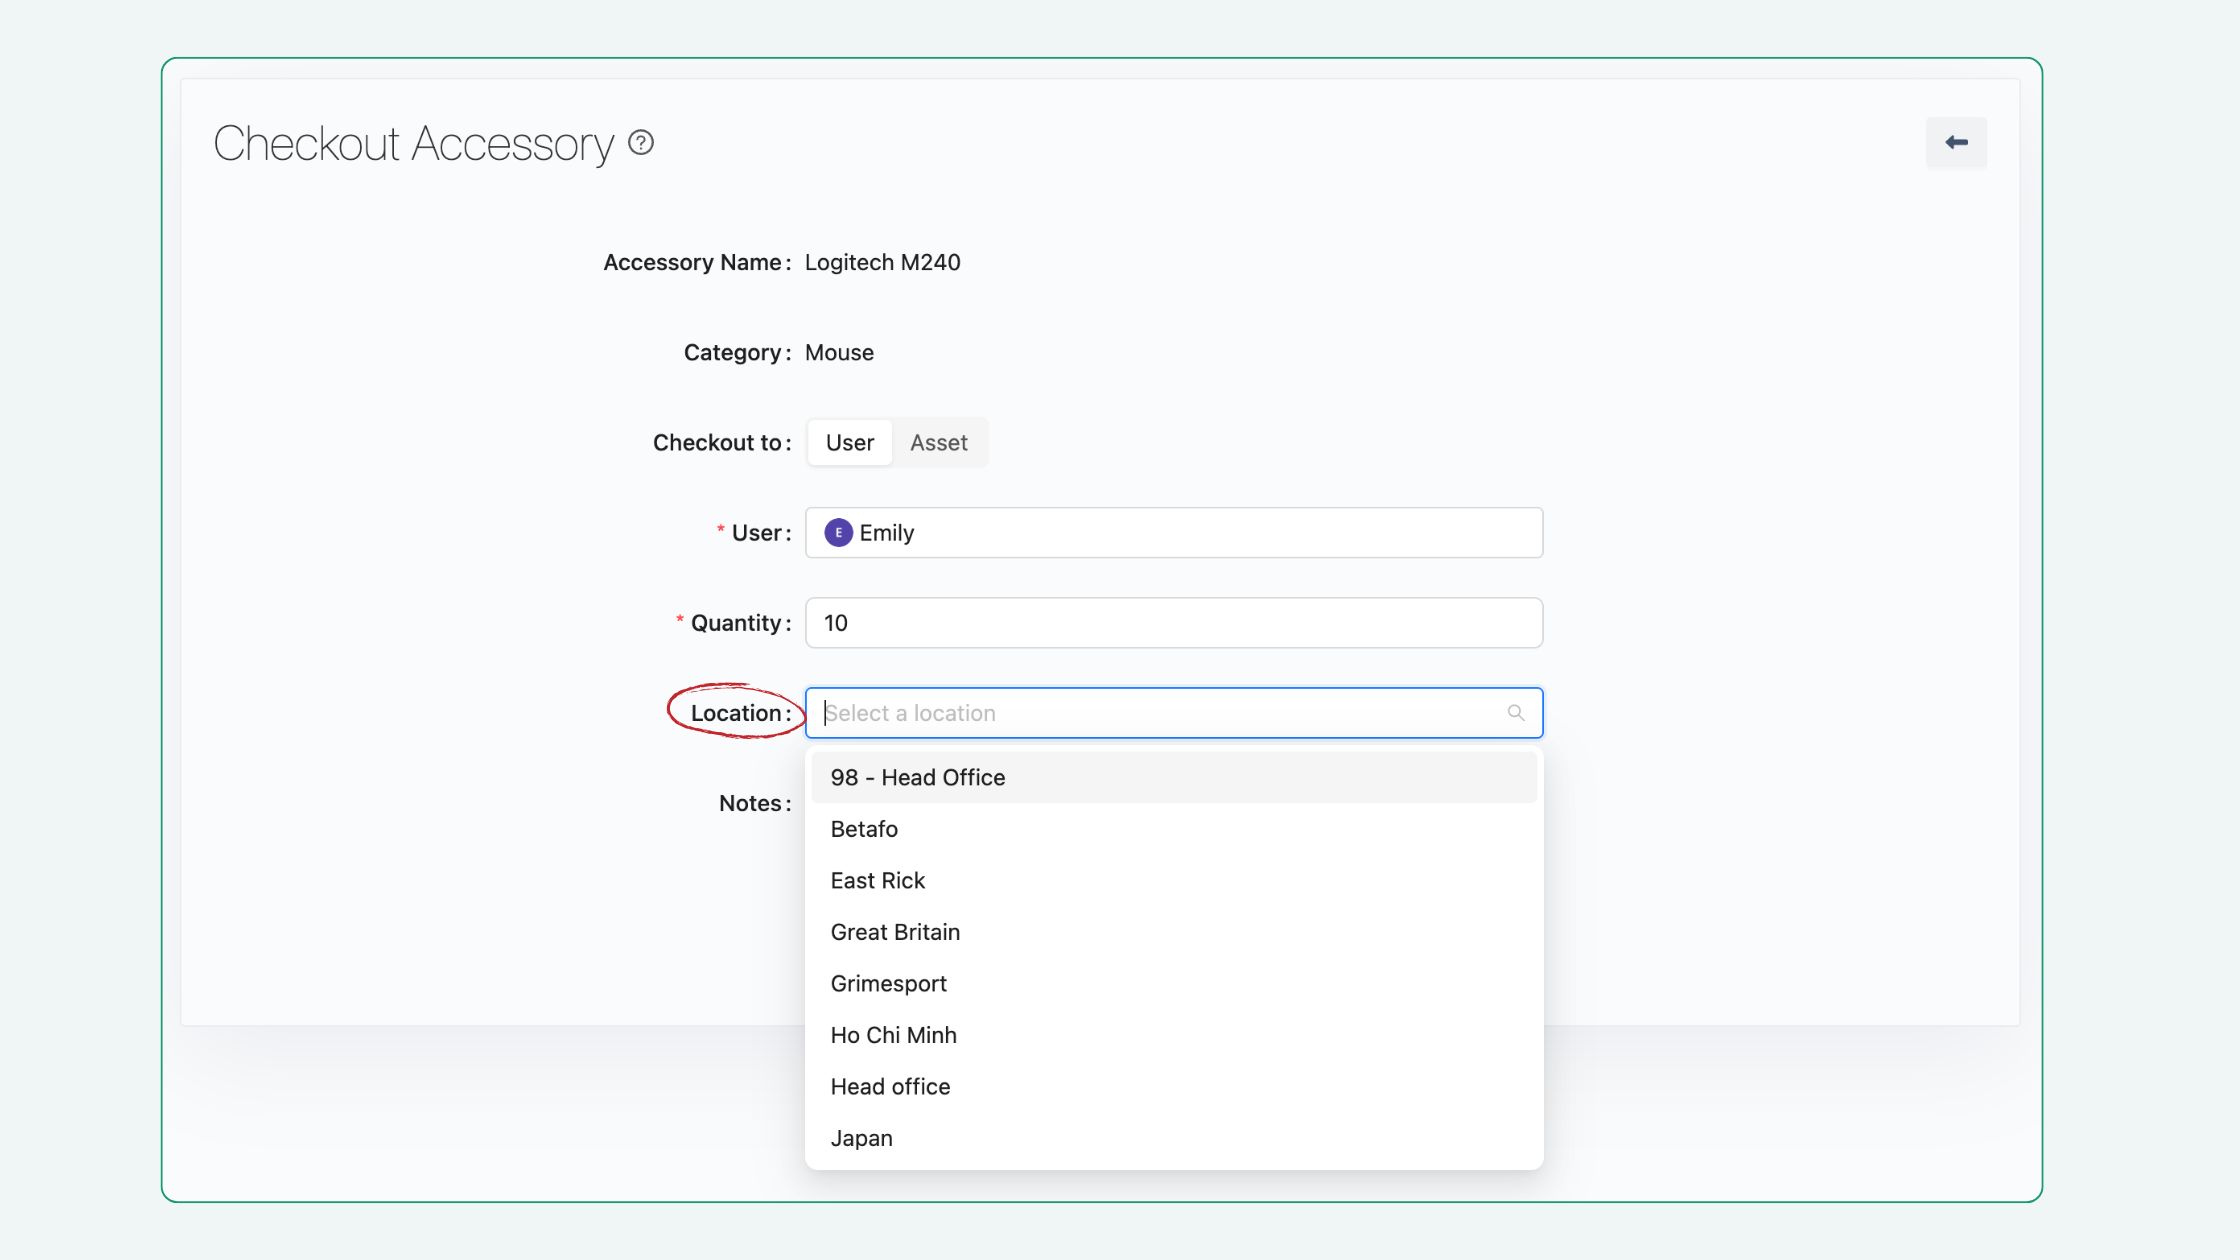This screenshot has height=1260, width=2240.
Task: Click Emily's purple avatar icon
Action: coord(838,533)
